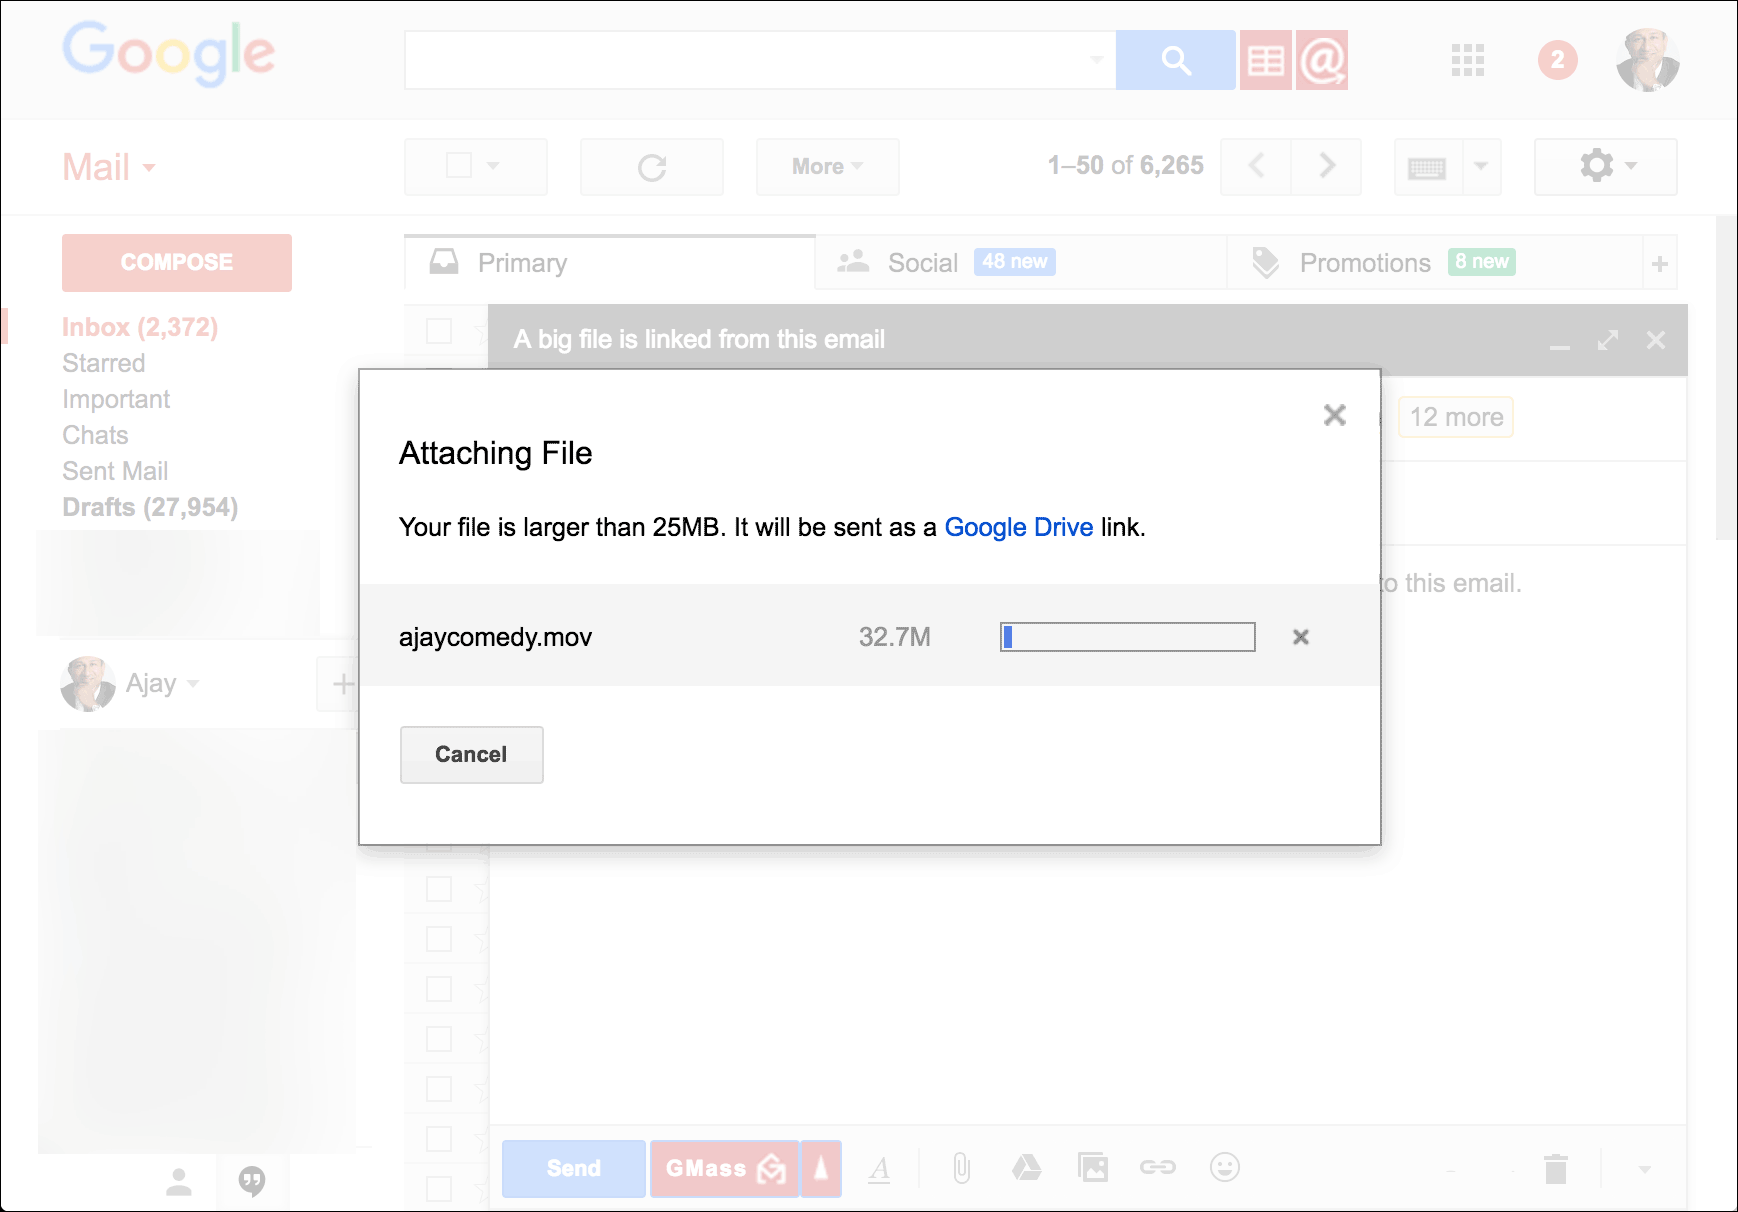Open the Google Apps grid icon
Screen dimensions: 1738x1212
point(1467,60)
